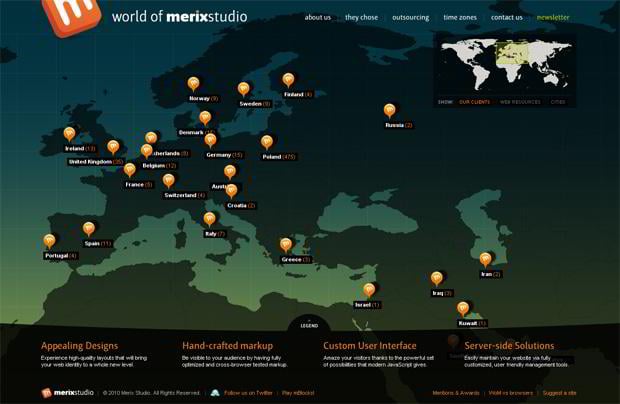Viewport: 620px width, 404px height.
Task: Open 'Suggest a site' footer link
Action: [x=559, y=393]
